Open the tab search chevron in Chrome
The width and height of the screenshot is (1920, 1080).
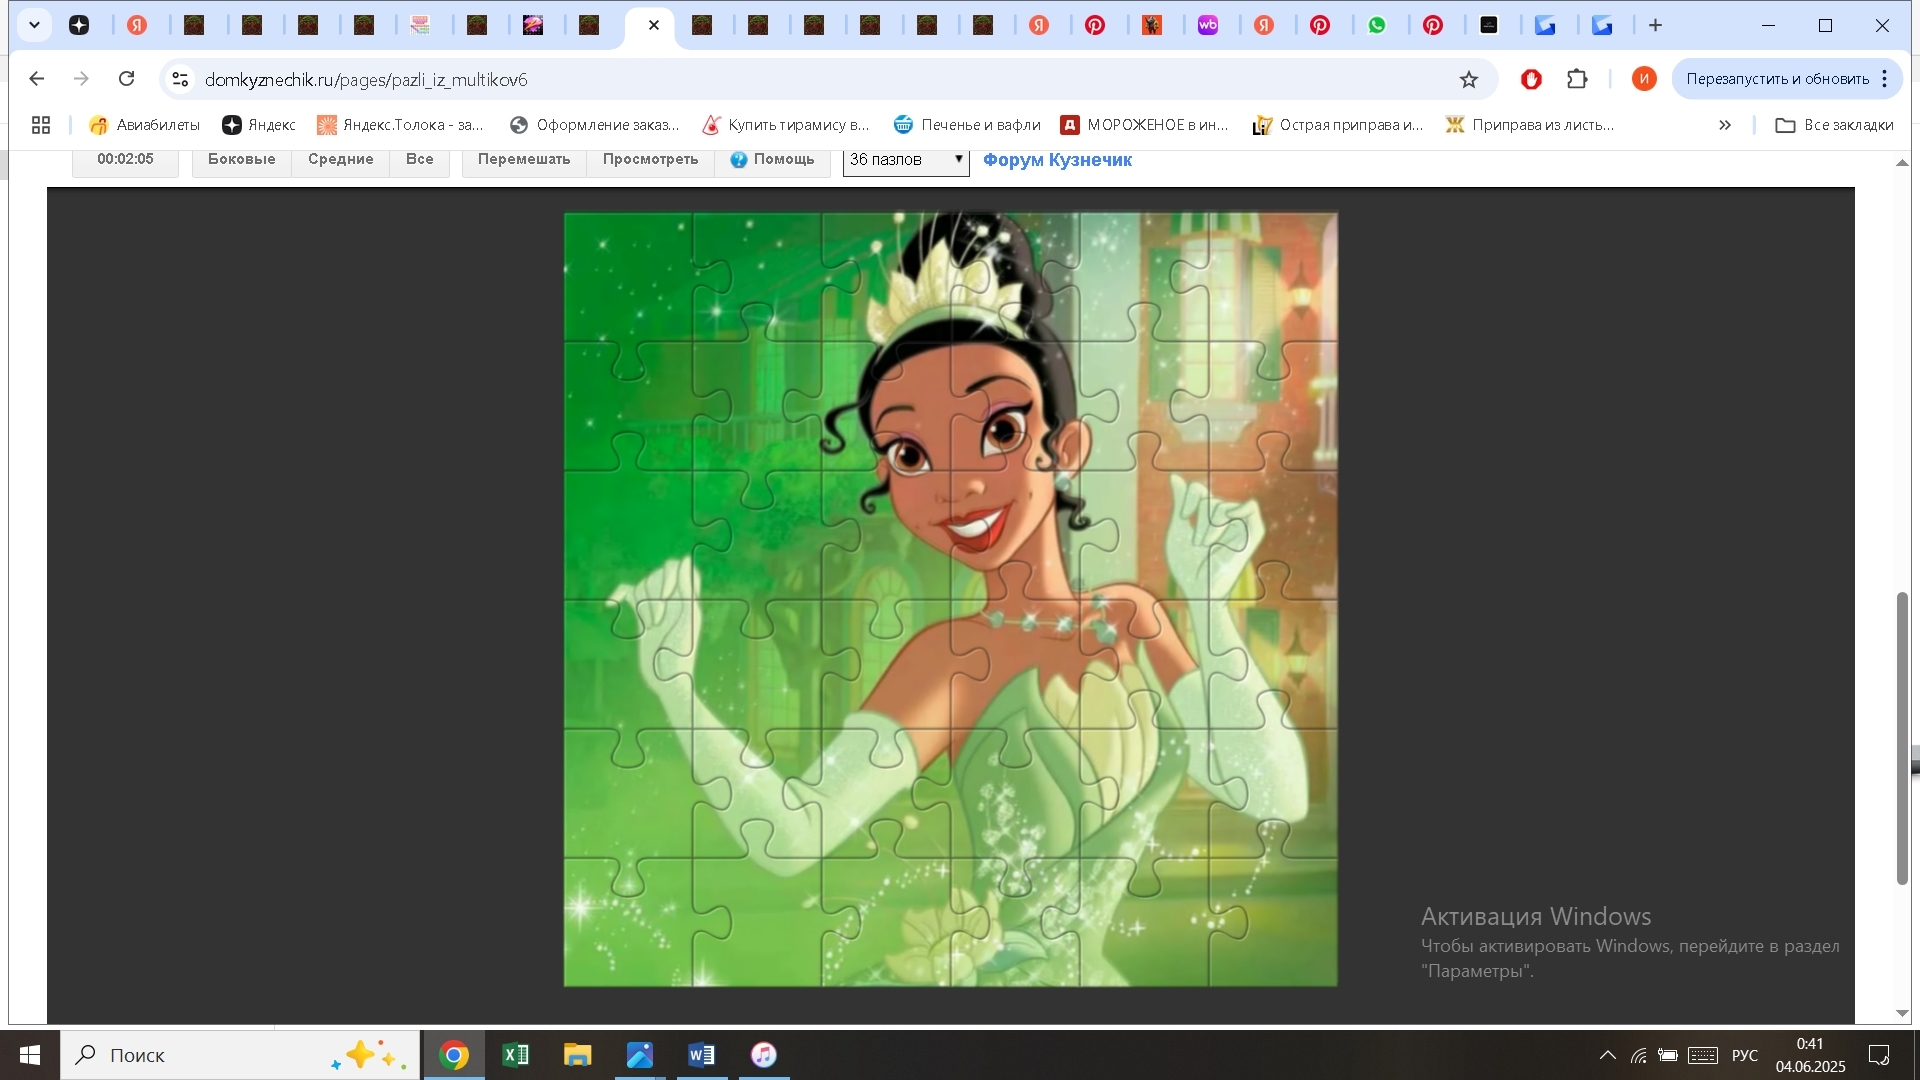click(x=34, y=25)
